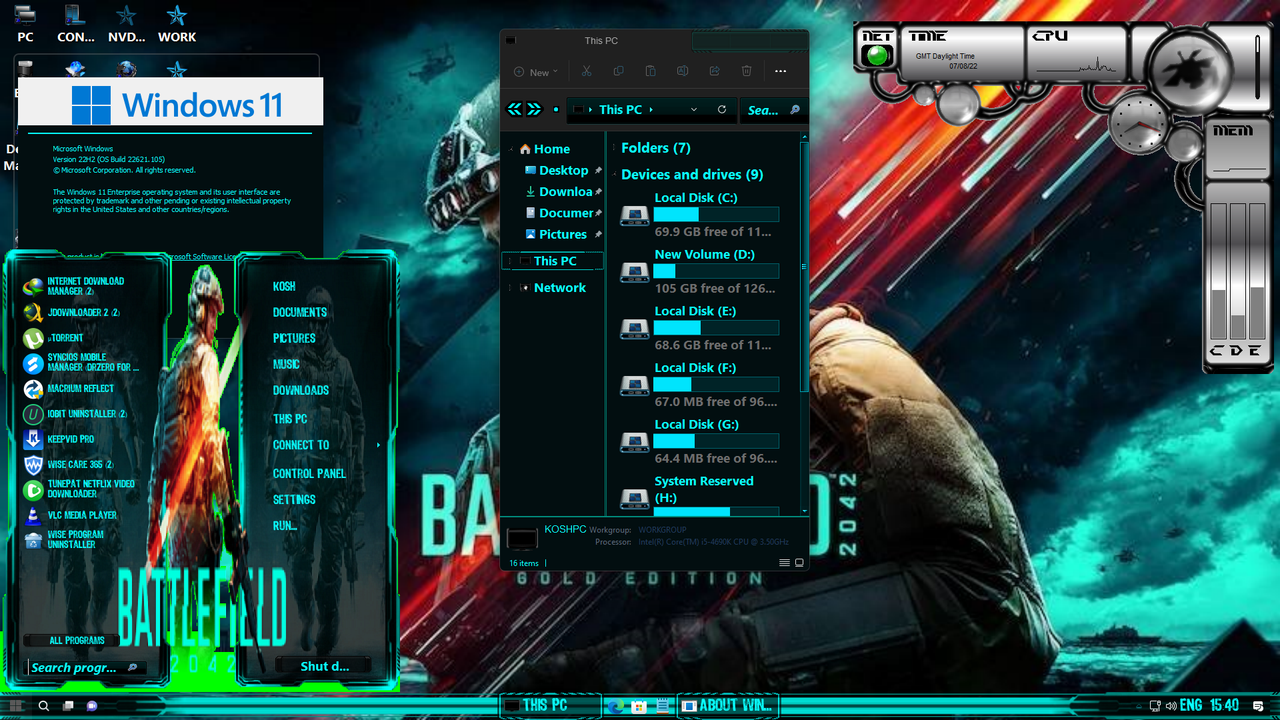This screenshot has height=720, width=1280.
Task: Switch to About Windows taskbar button
Action: point(727,706)
